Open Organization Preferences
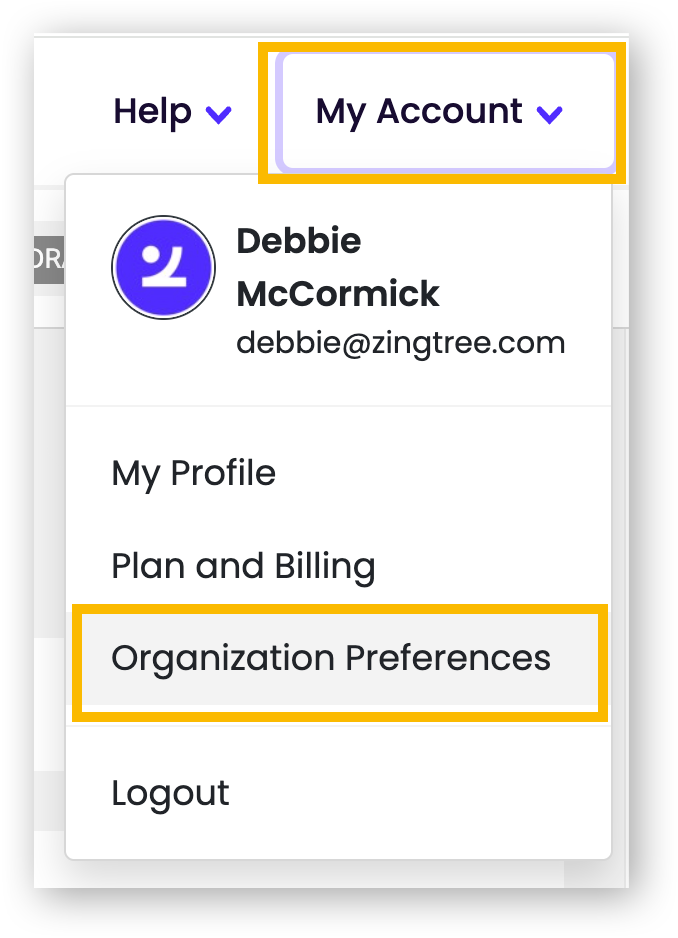Image resolution: width=678 pixels, height=938 pixels. [x=330, y=658]
